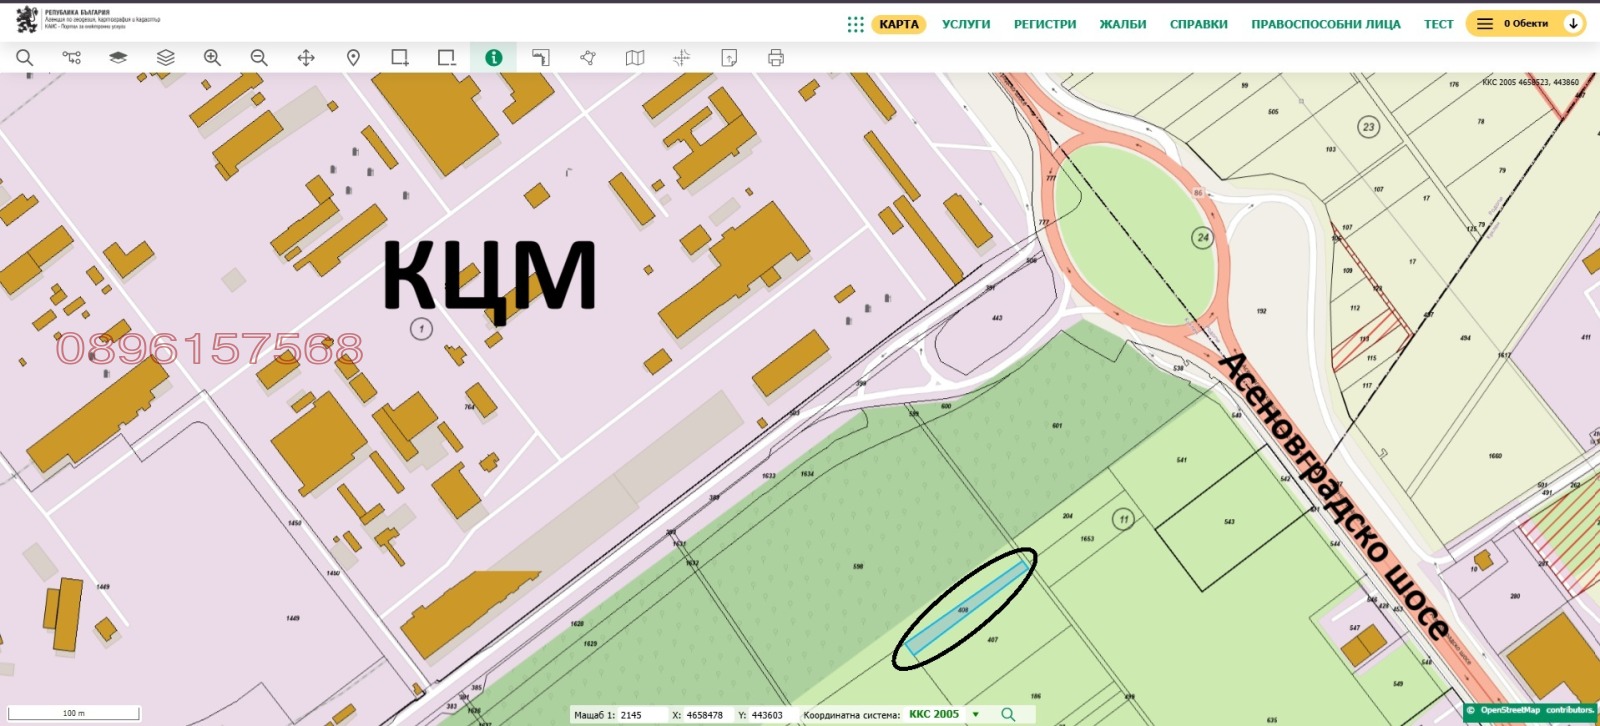Click the ККС 2005 coordinates readout top right
The height and width of the screenshot is (726, 1600).
[1530, 82]
